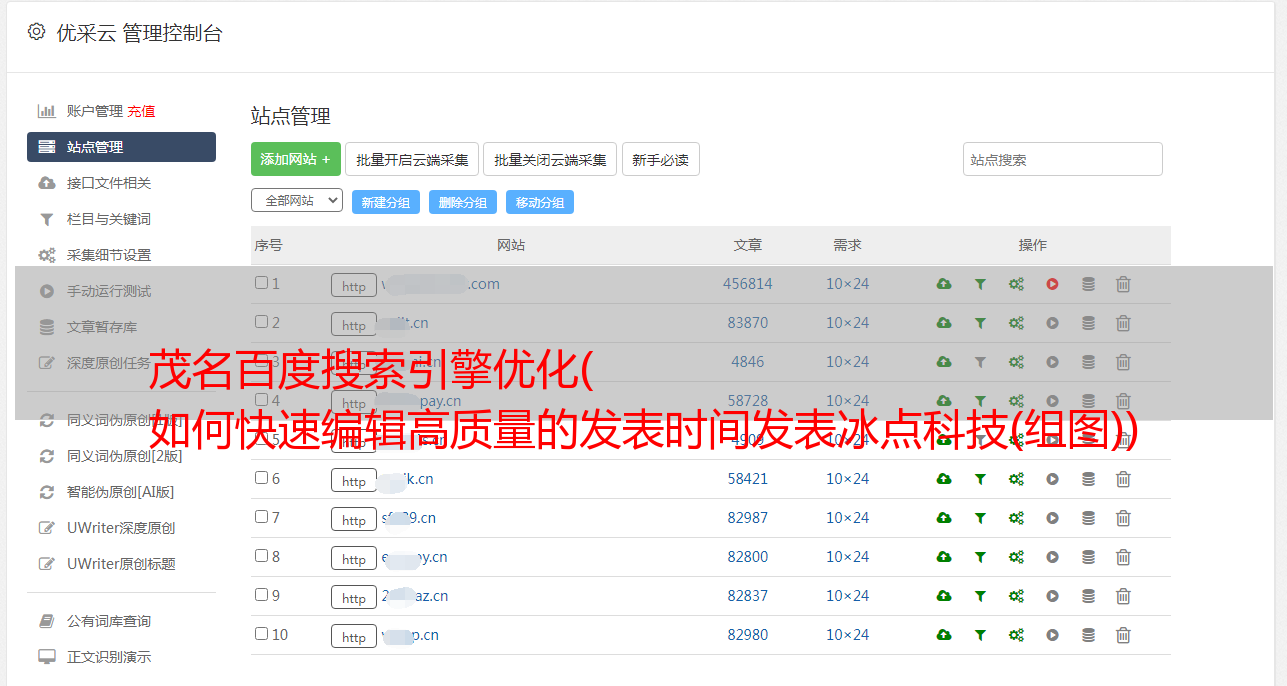Click play icon in row 9

click(x=1052, y=596)
